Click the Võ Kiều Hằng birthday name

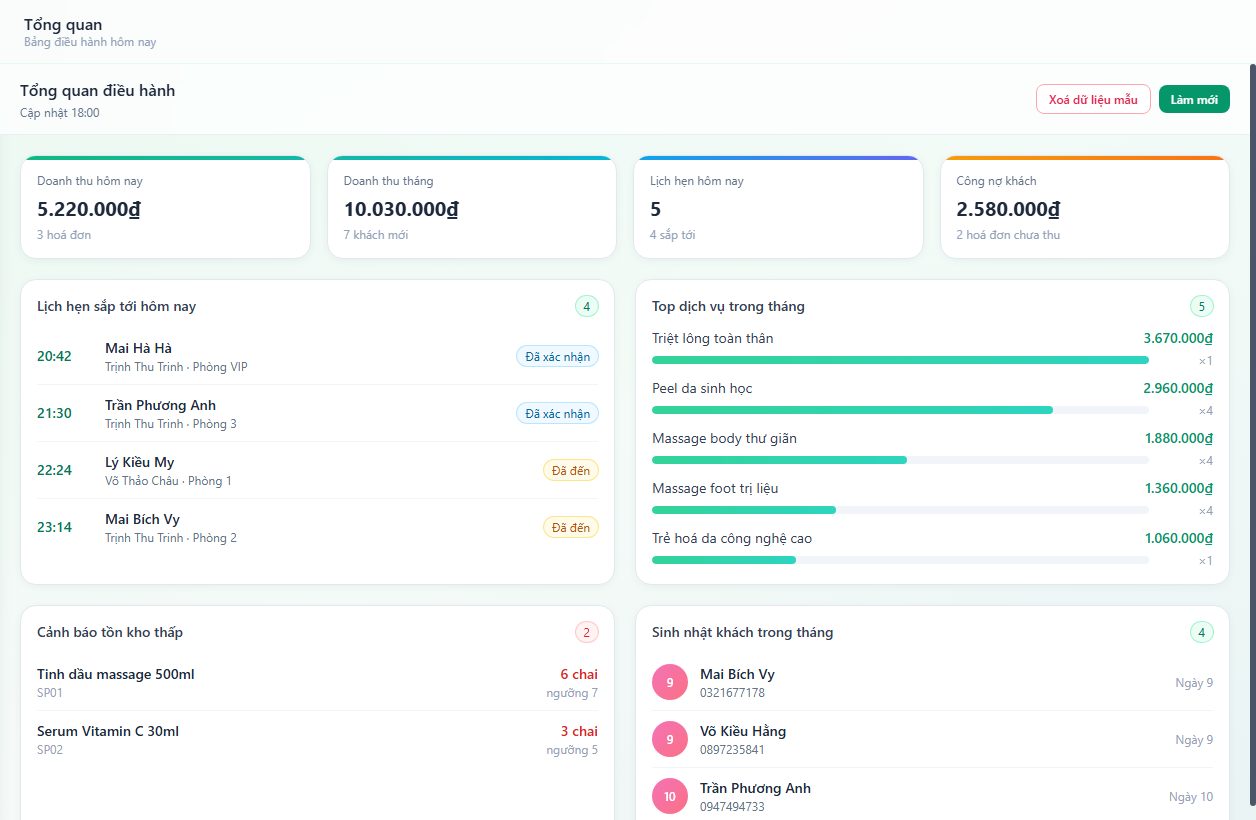(743, 731)
